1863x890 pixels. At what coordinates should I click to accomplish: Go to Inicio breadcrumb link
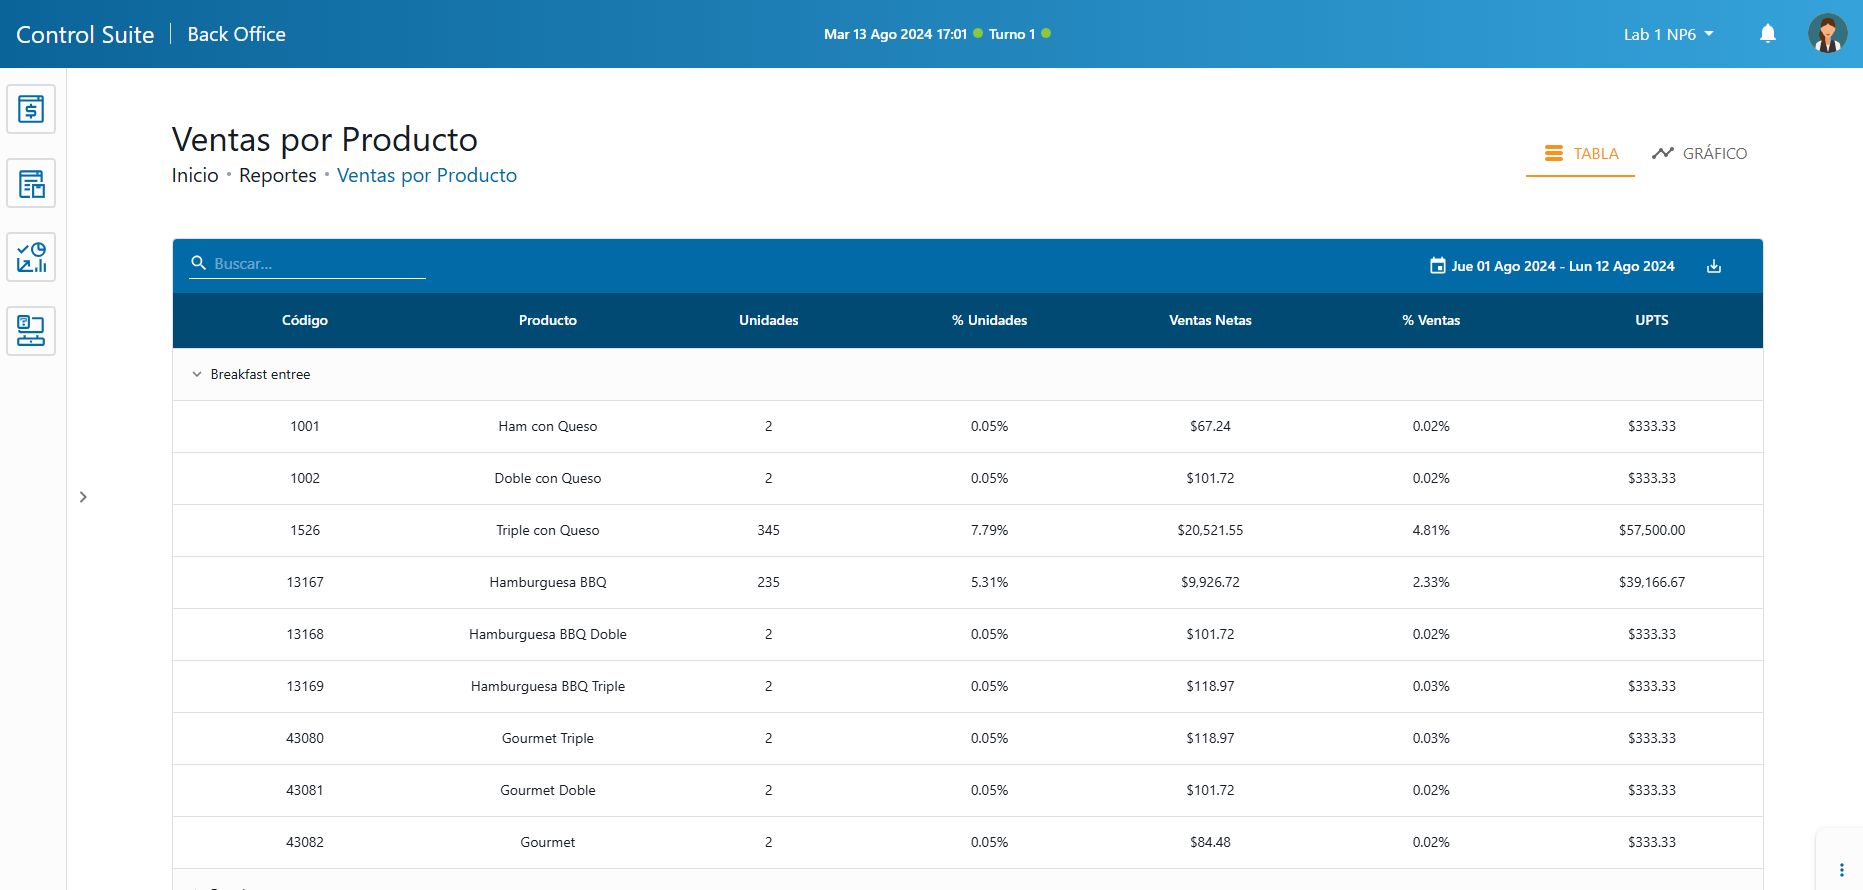(195, 176)
